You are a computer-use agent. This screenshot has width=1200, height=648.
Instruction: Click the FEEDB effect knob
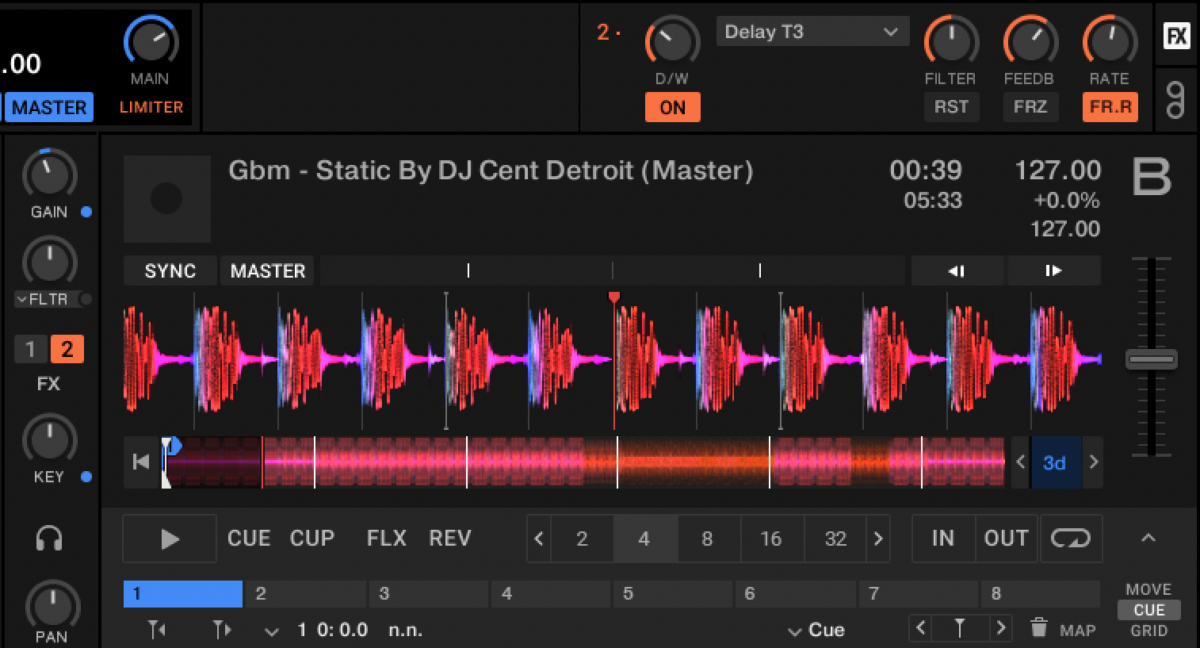coord(1030,41)
